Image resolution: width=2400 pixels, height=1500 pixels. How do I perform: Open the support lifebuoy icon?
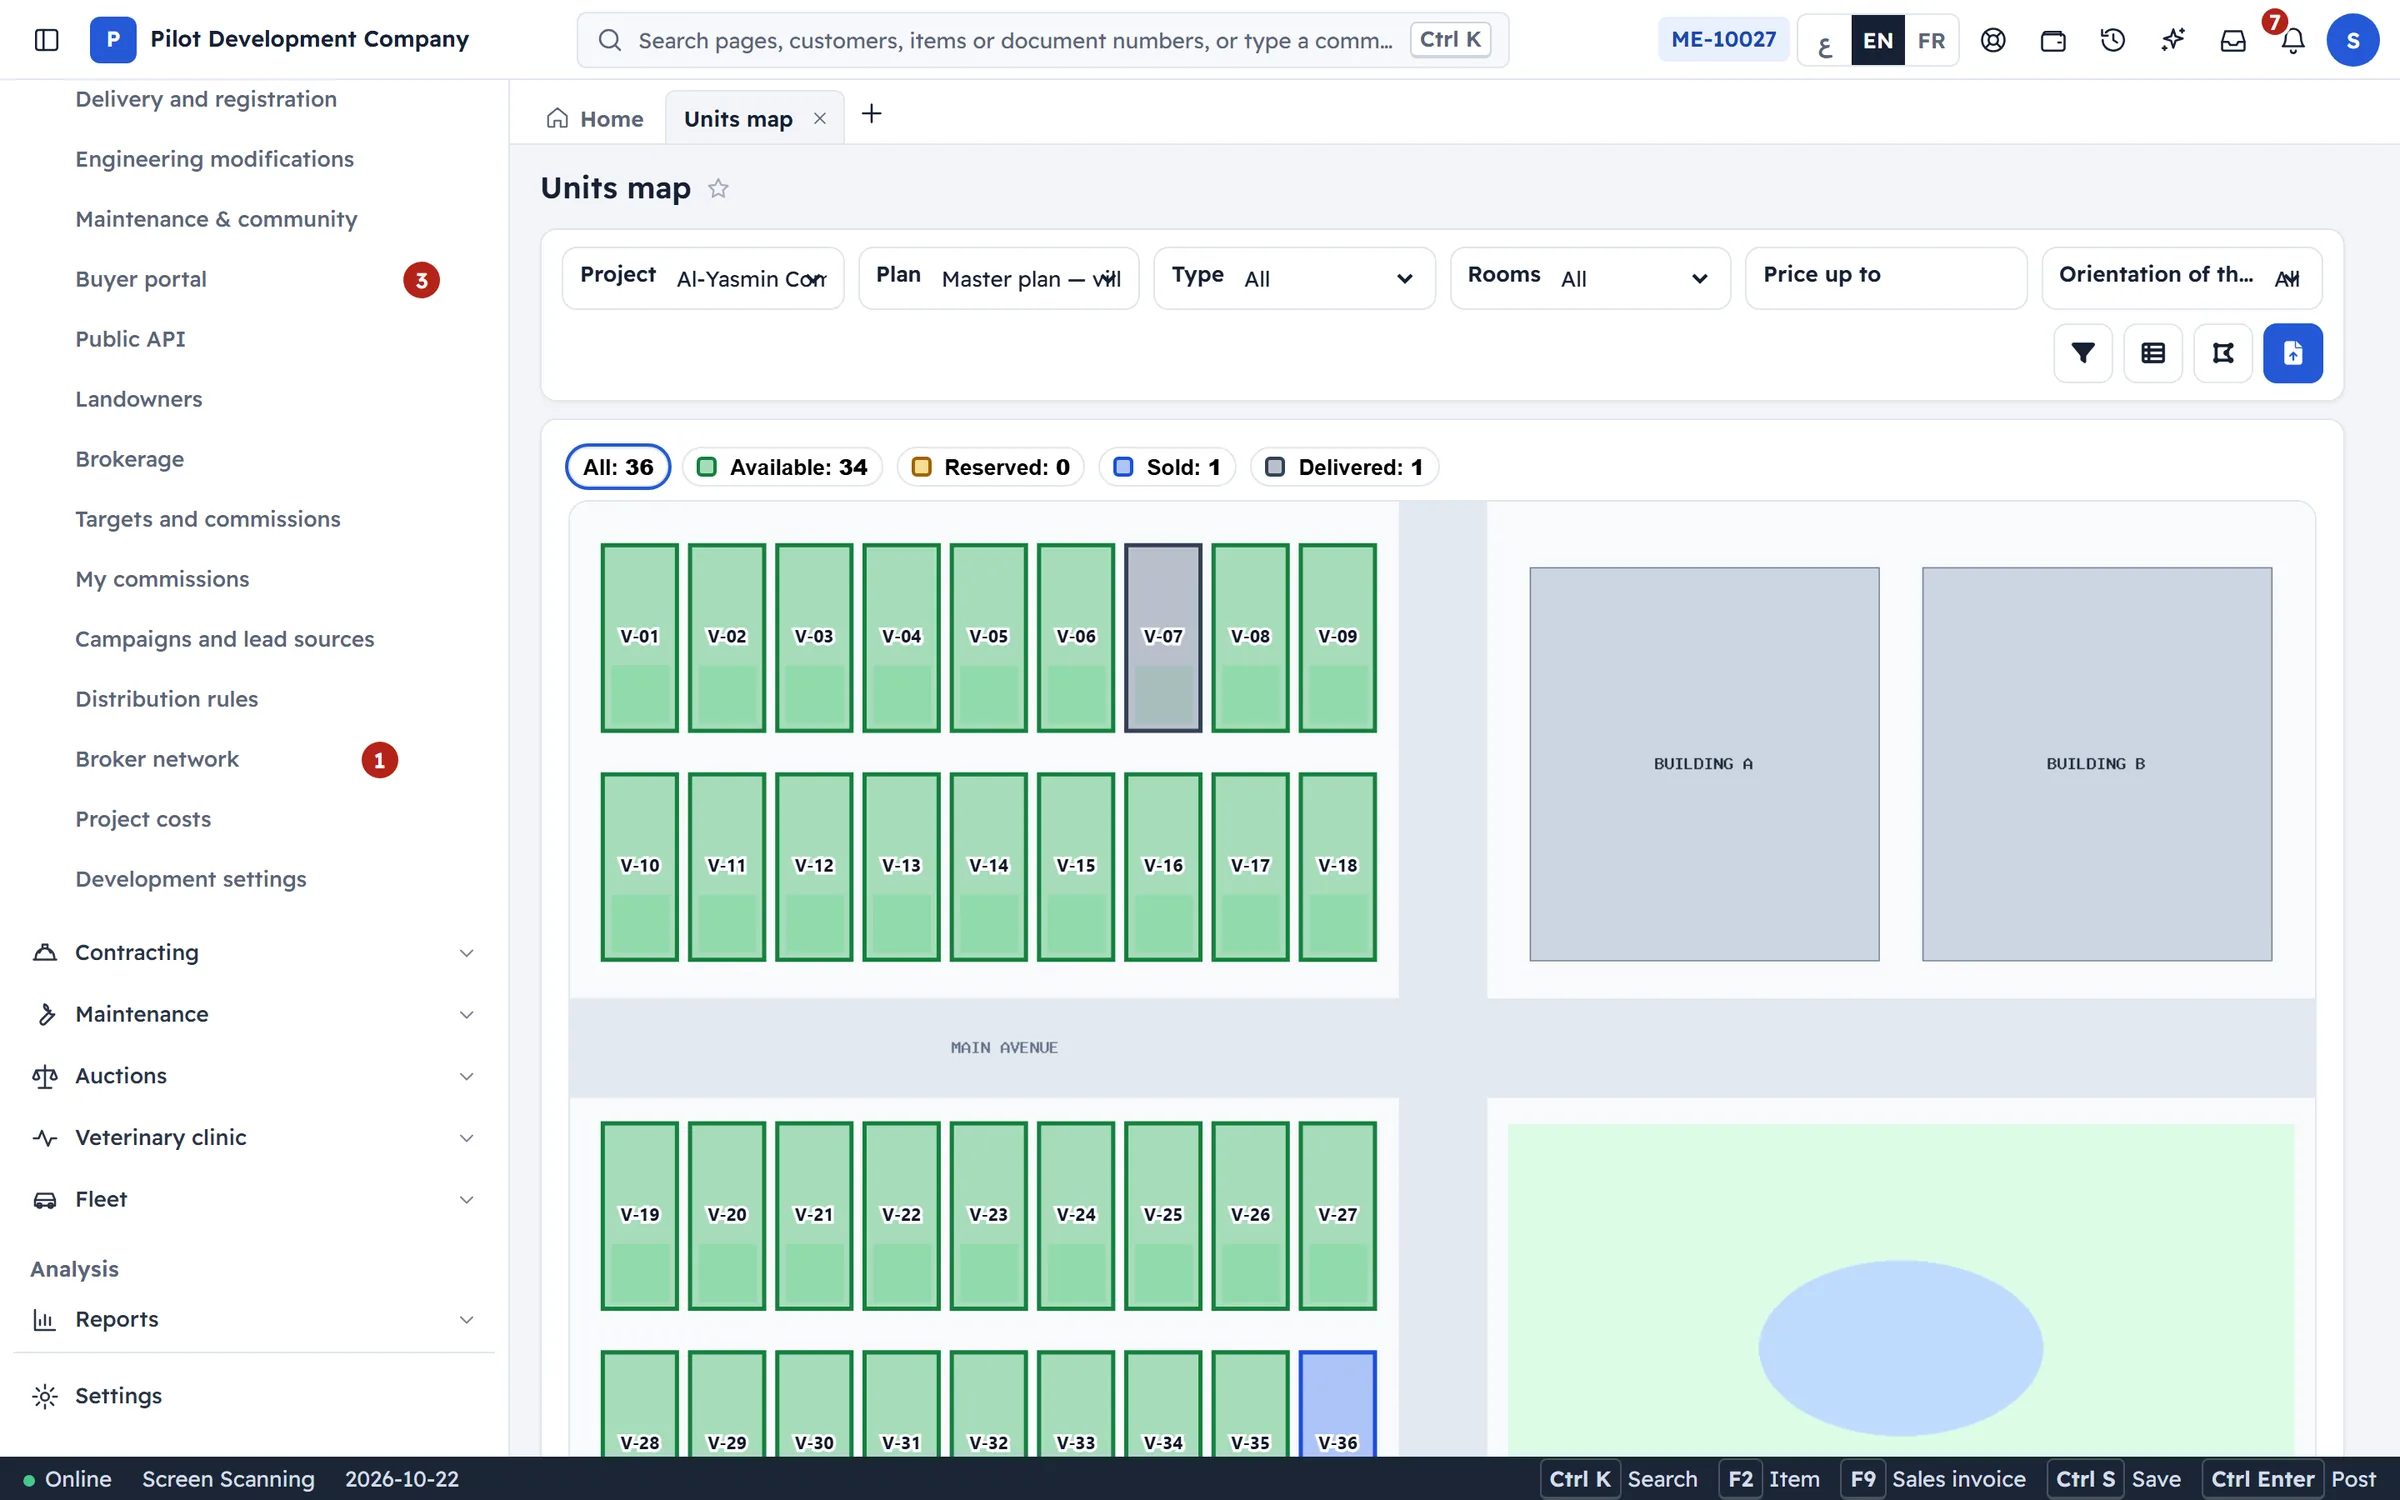[x=1993, y=40]
